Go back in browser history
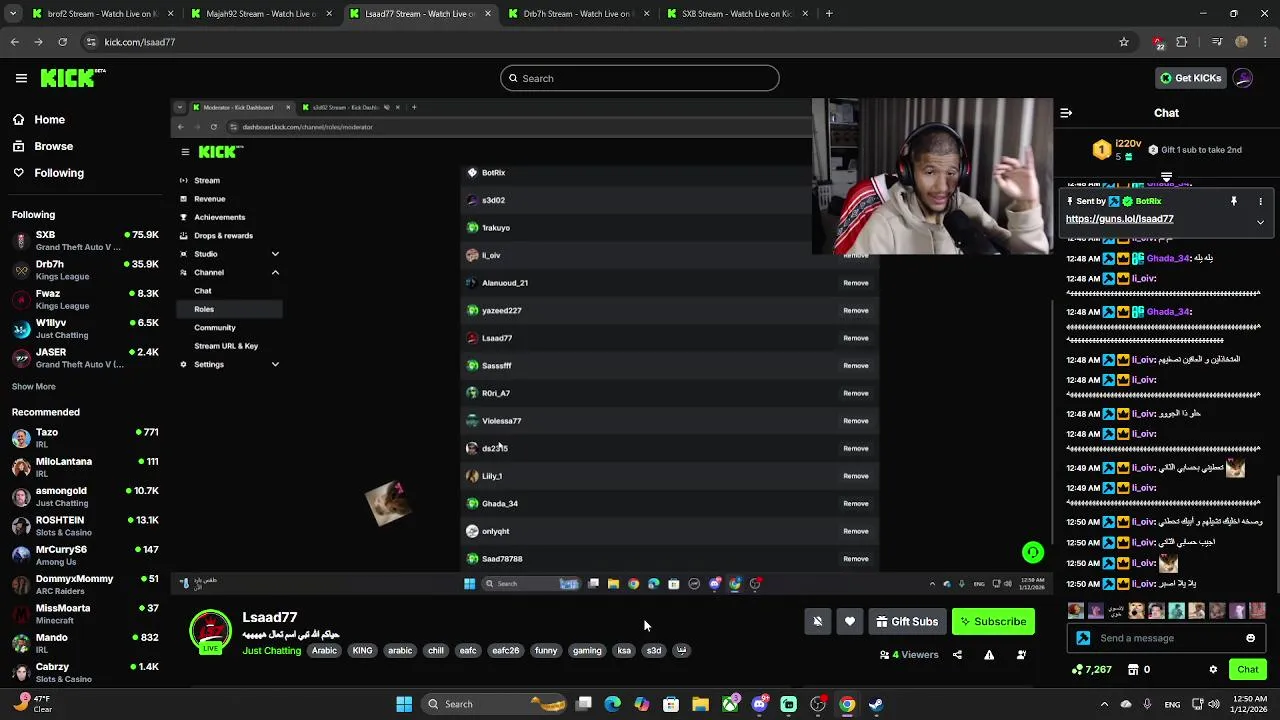Screen dimensions: 1280x720 15,42
